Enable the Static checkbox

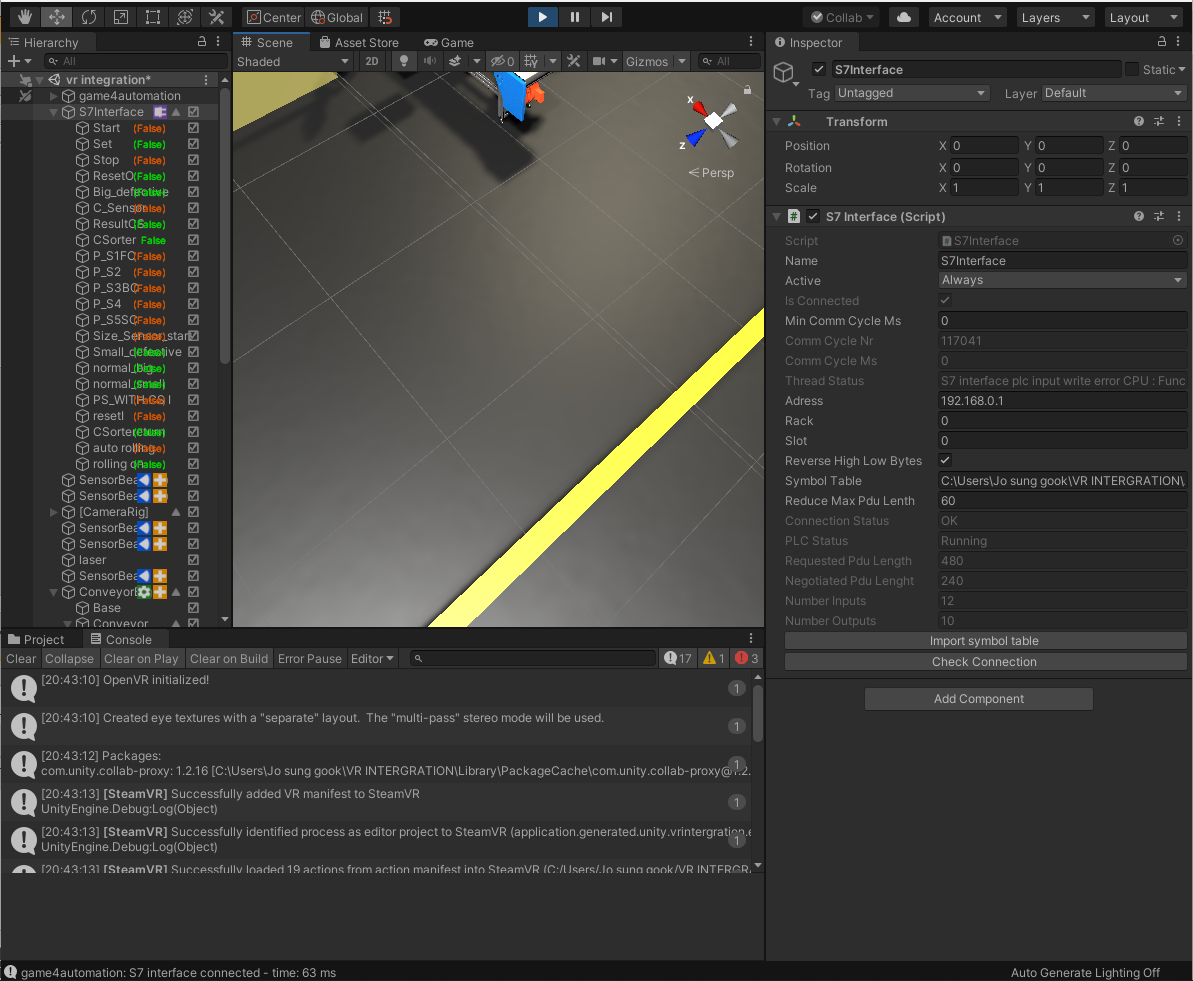tap(1131, 69)
